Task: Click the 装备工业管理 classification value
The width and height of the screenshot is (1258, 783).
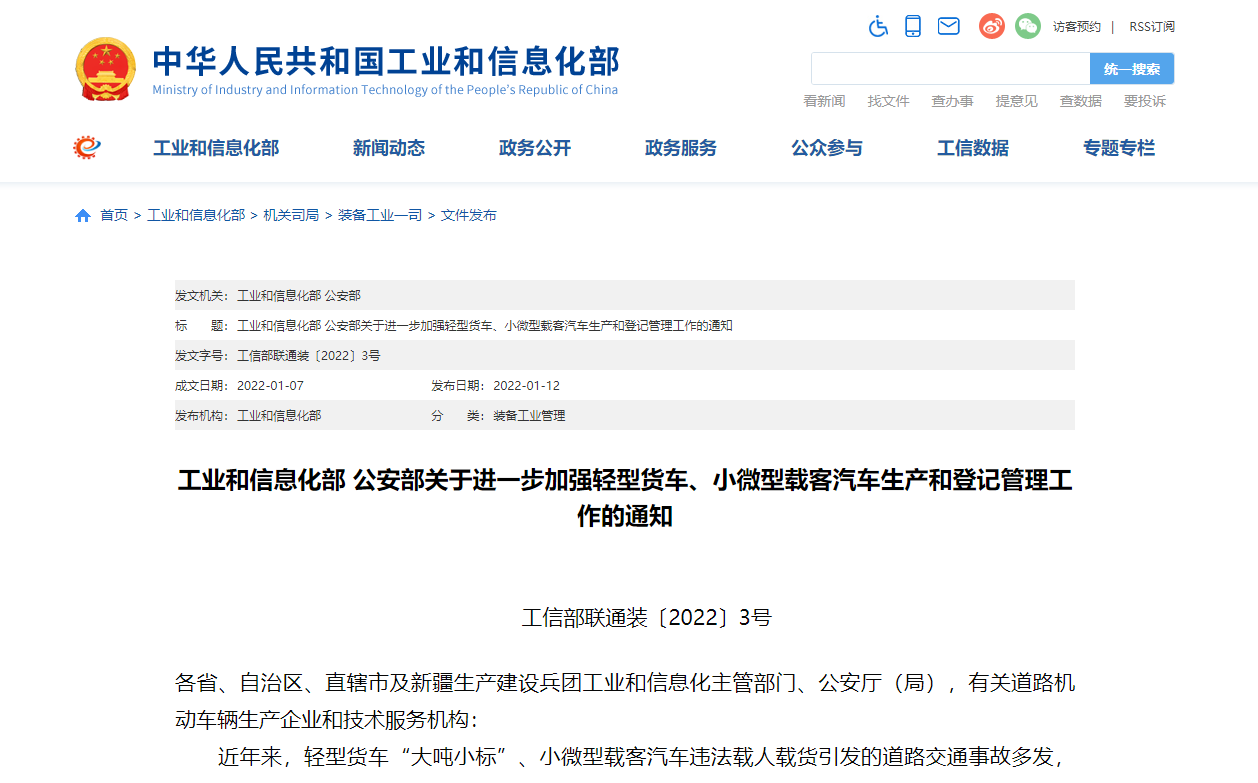Action: 529,416
